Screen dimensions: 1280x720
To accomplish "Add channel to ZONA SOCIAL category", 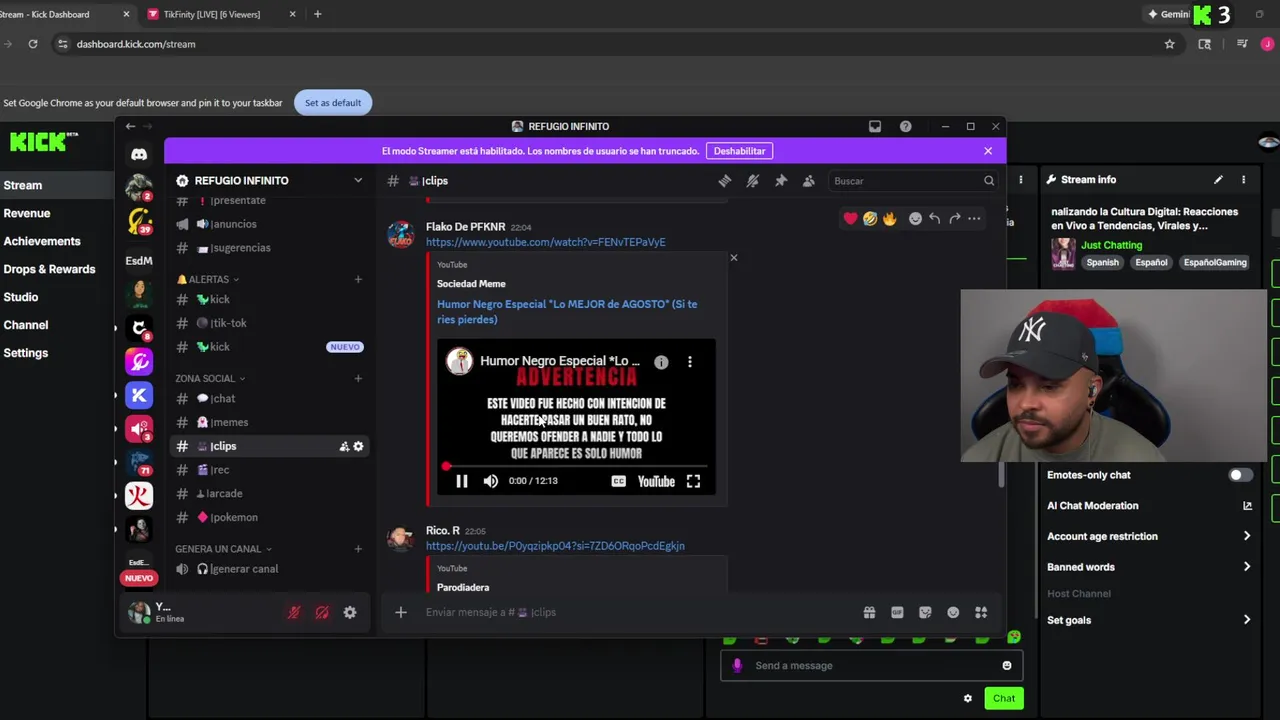I will point(358,378).
